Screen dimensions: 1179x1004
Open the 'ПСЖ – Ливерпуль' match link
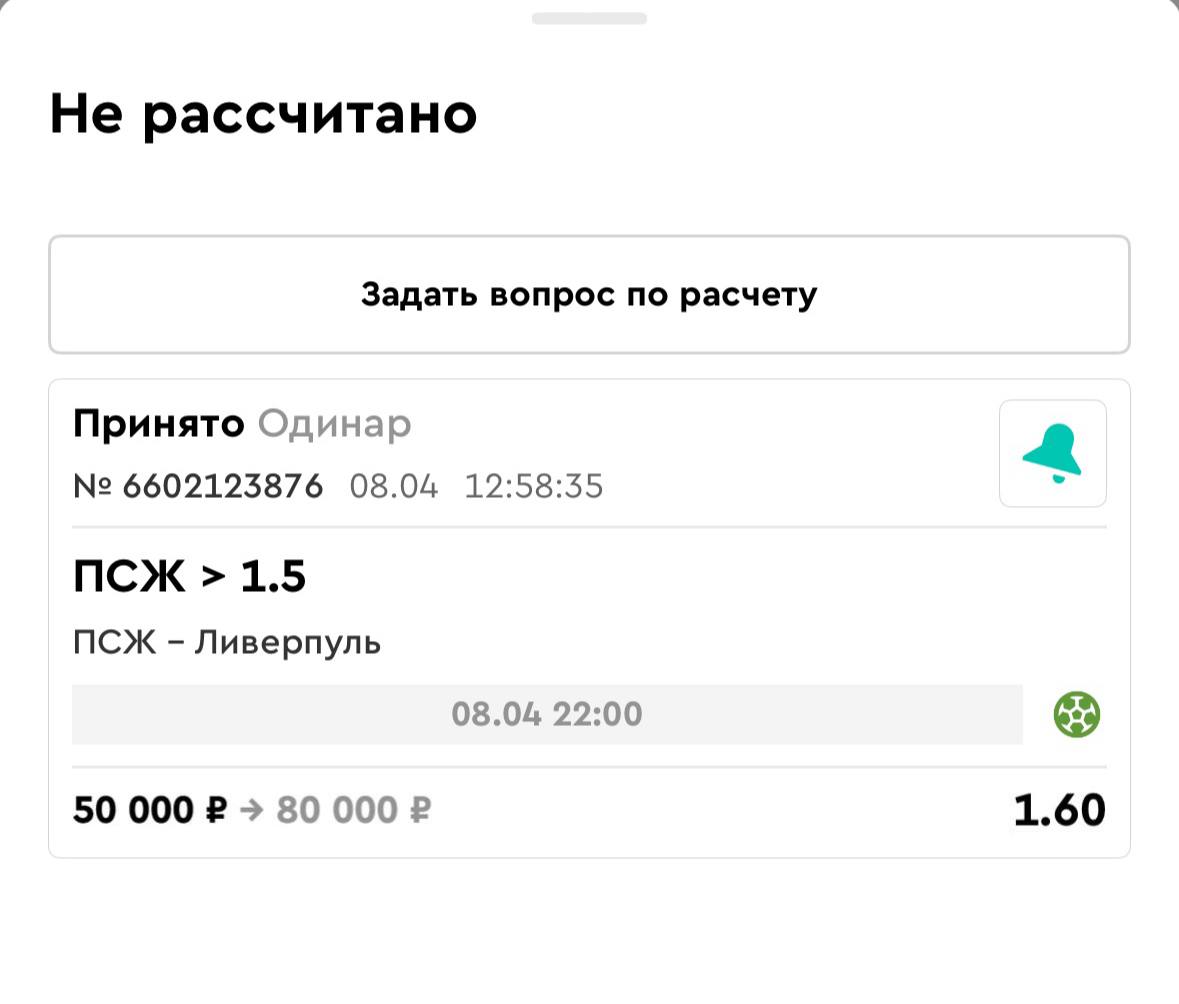click(x=227, y=642)
